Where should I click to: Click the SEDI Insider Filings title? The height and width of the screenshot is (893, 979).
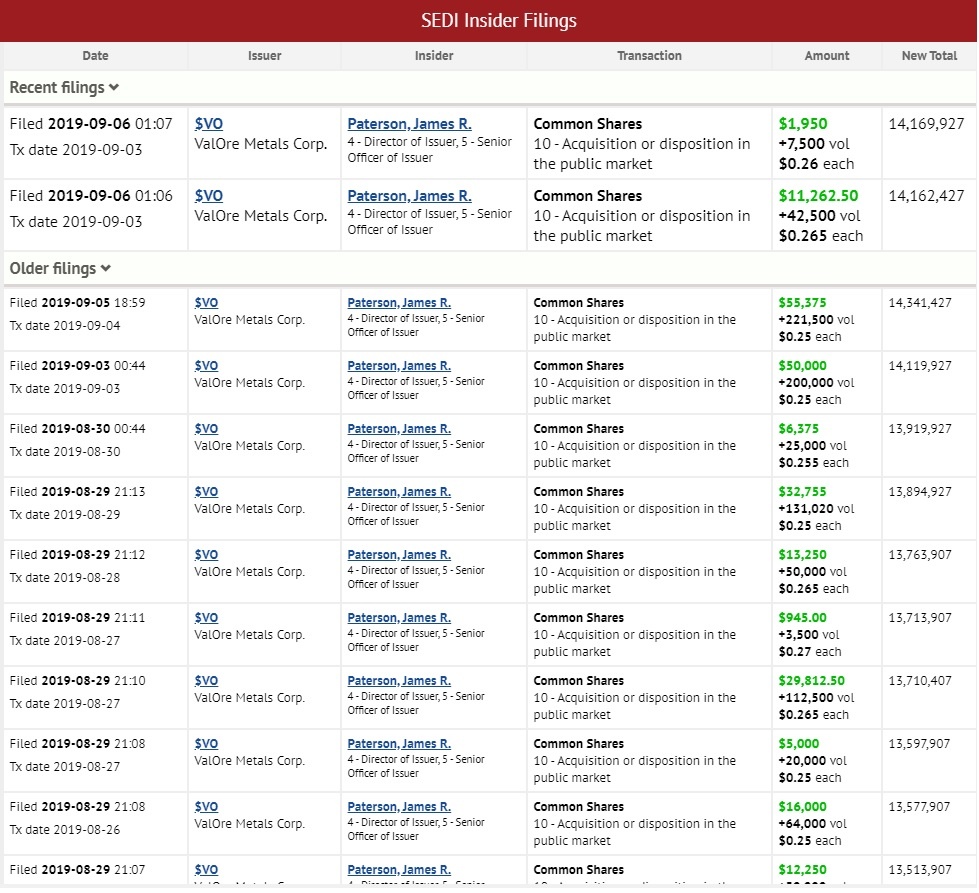point(499,21)
